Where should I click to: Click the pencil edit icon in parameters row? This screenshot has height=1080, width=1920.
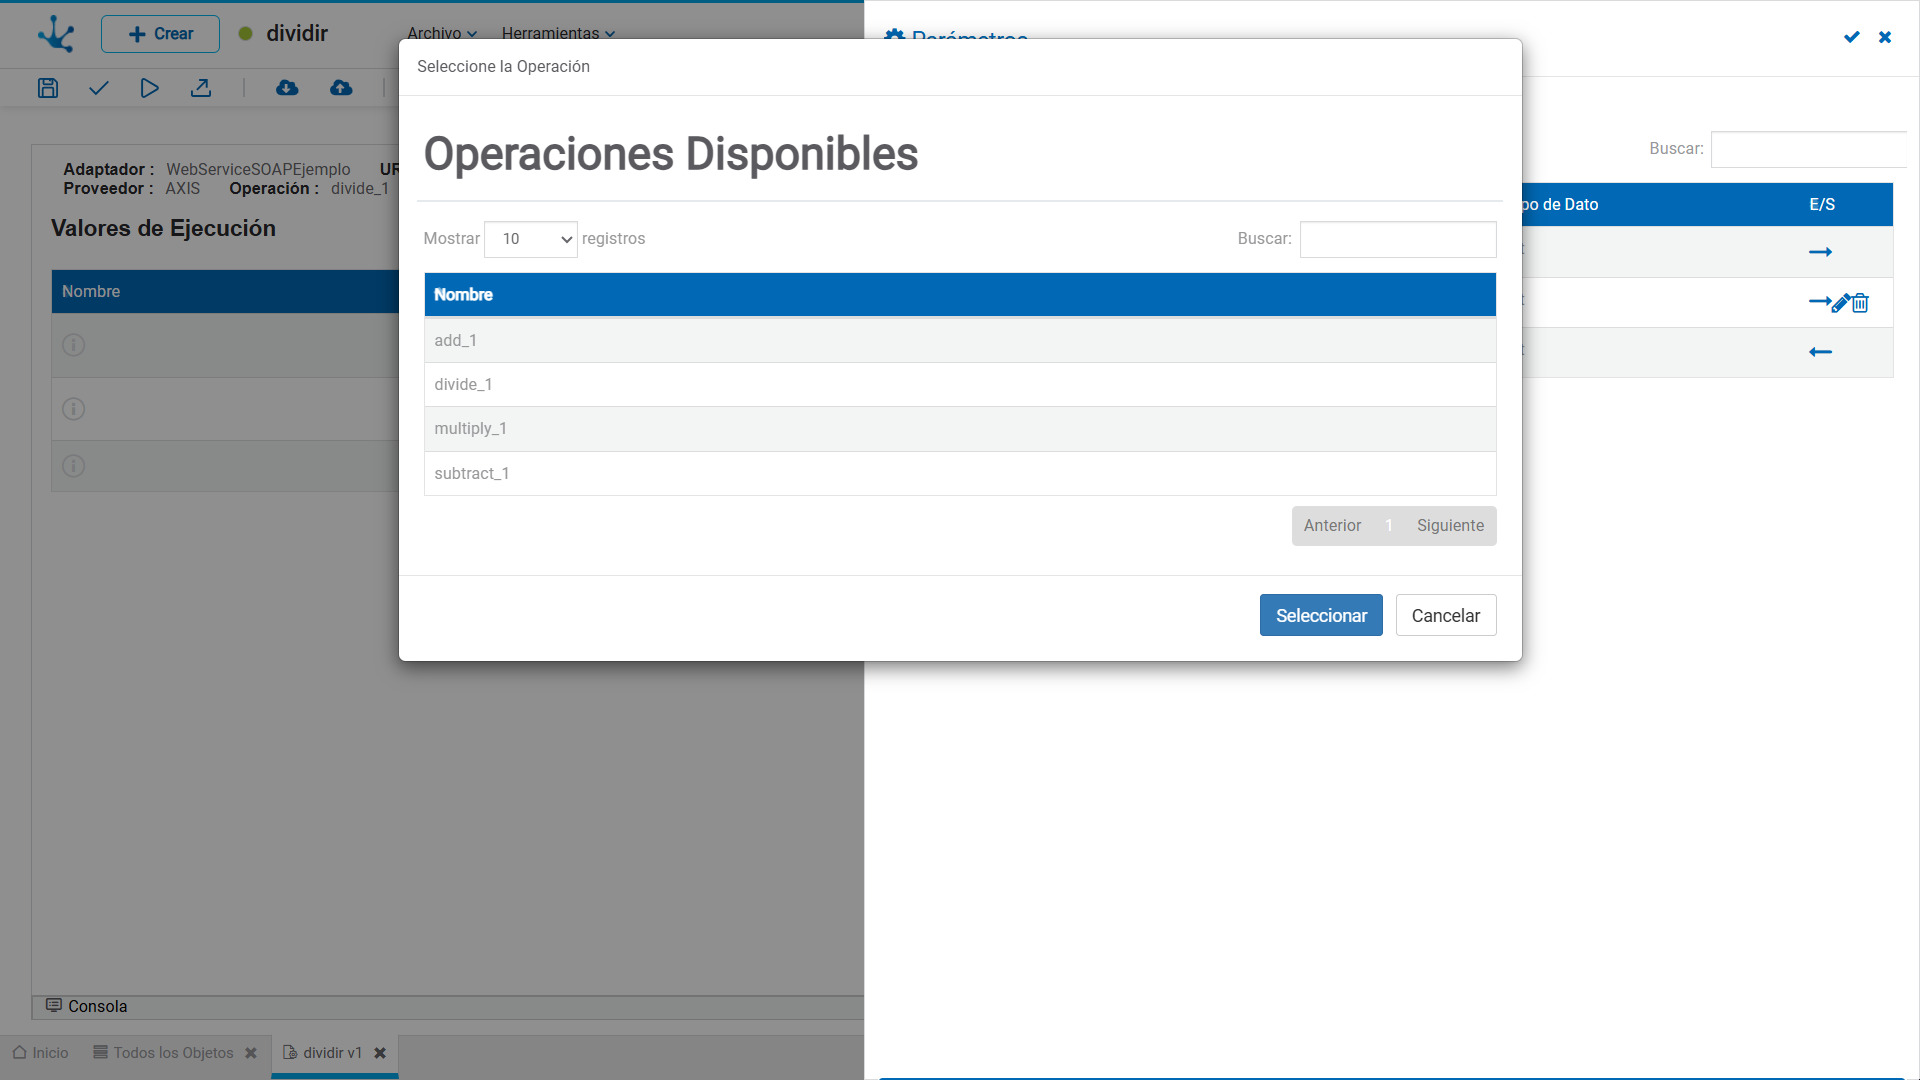(x=1840, y=303)
